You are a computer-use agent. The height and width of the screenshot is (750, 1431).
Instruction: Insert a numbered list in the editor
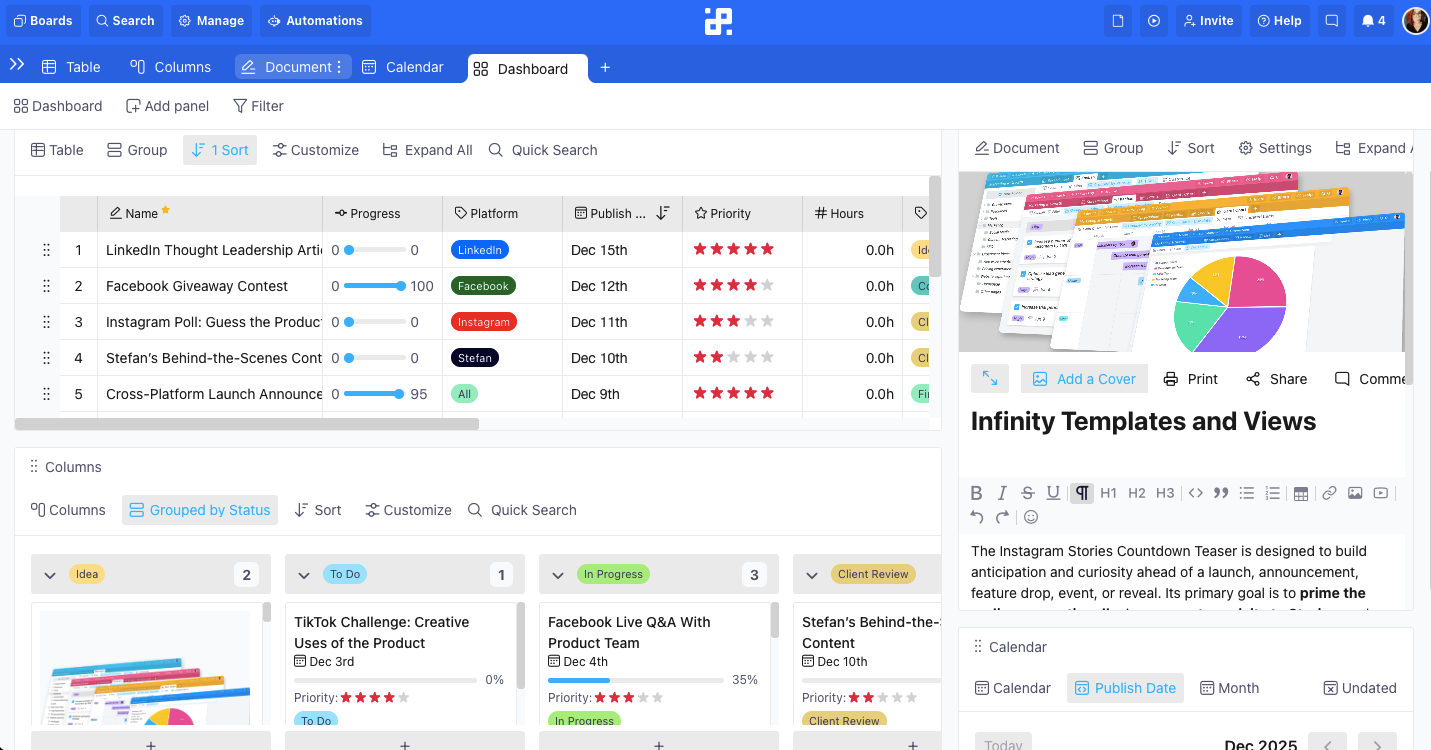[1272, 492]
